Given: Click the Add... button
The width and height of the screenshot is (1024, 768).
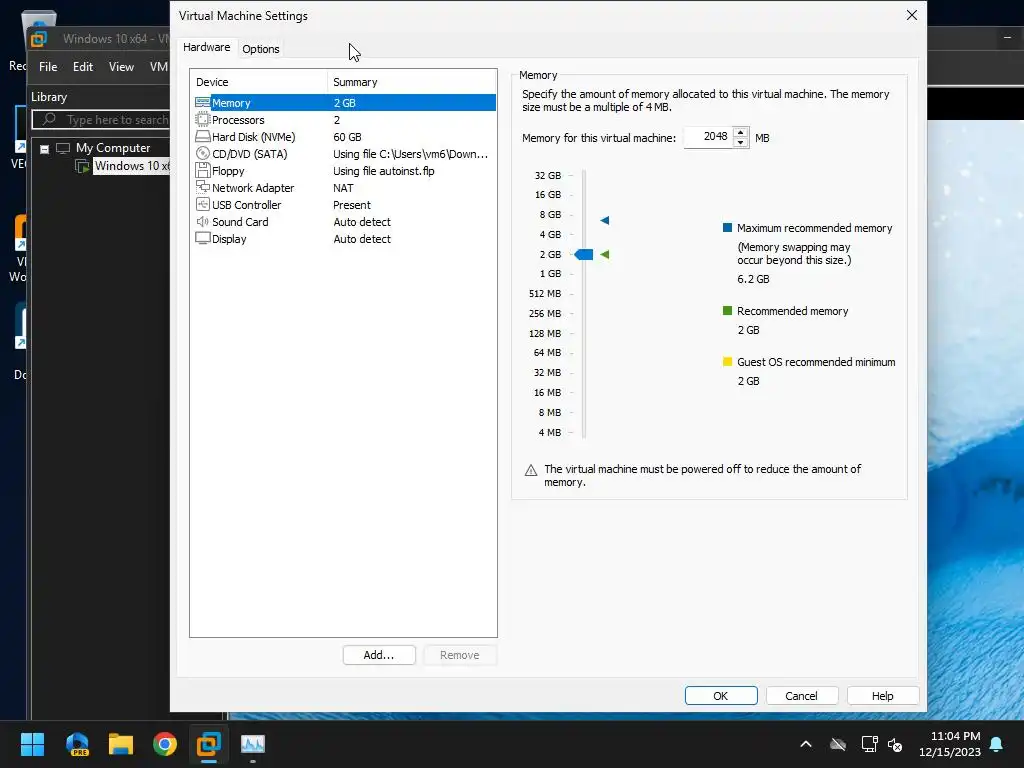Looking at the screenshot, I should [379, 655].
